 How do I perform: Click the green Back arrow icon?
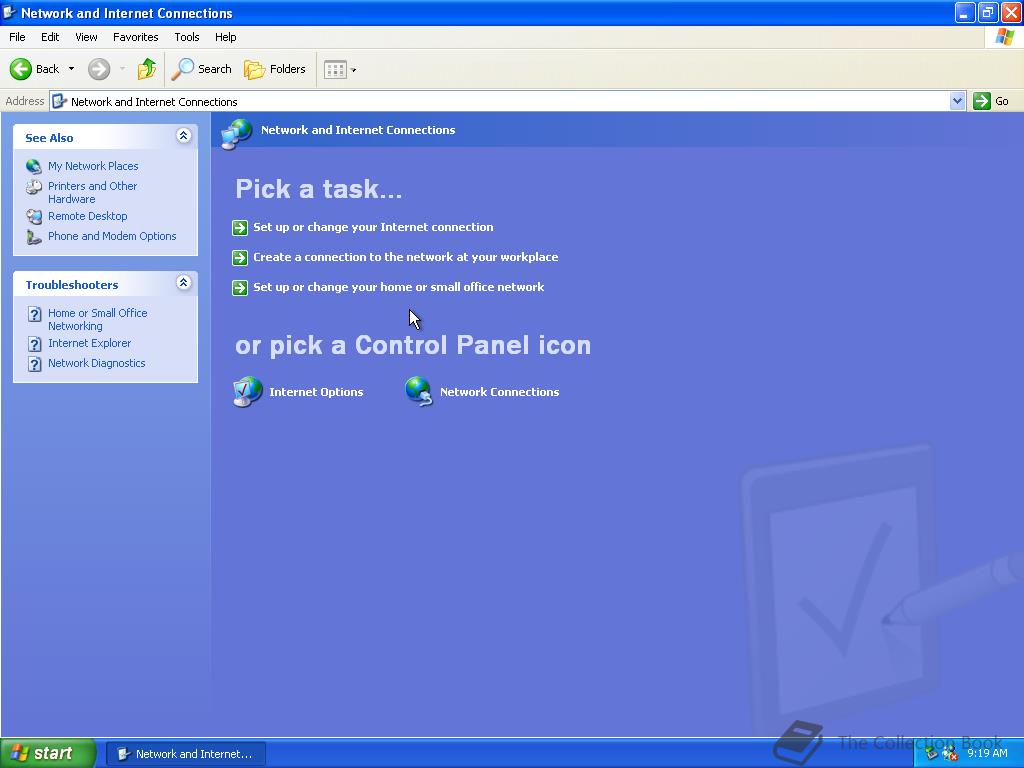[21, 69]
